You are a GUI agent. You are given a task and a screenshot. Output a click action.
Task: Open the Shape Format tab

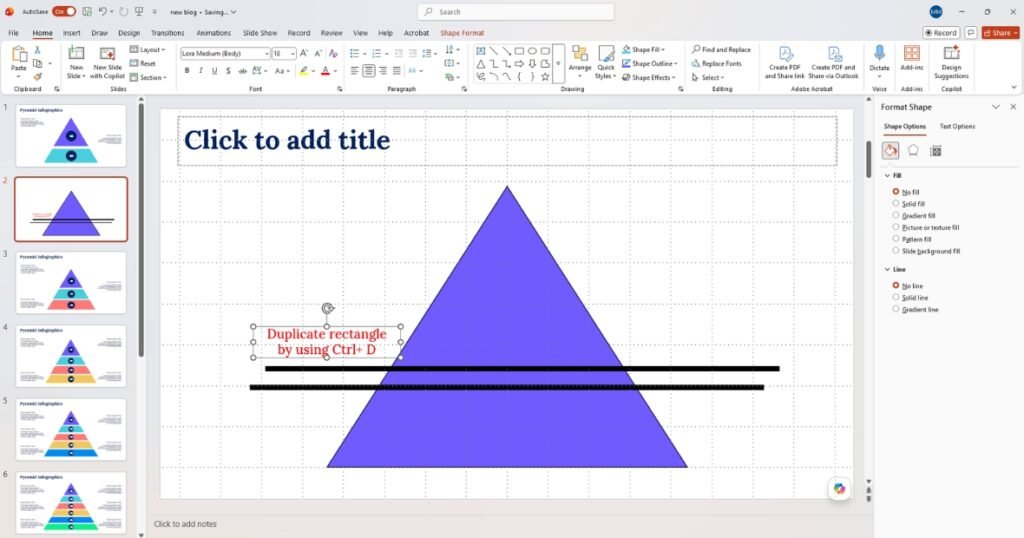point(462,33)
